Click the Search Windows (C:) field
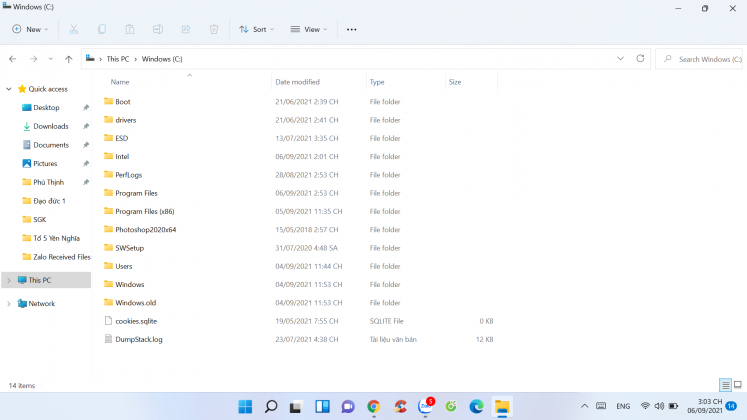747x420 pixels. [x=703, y=59]
